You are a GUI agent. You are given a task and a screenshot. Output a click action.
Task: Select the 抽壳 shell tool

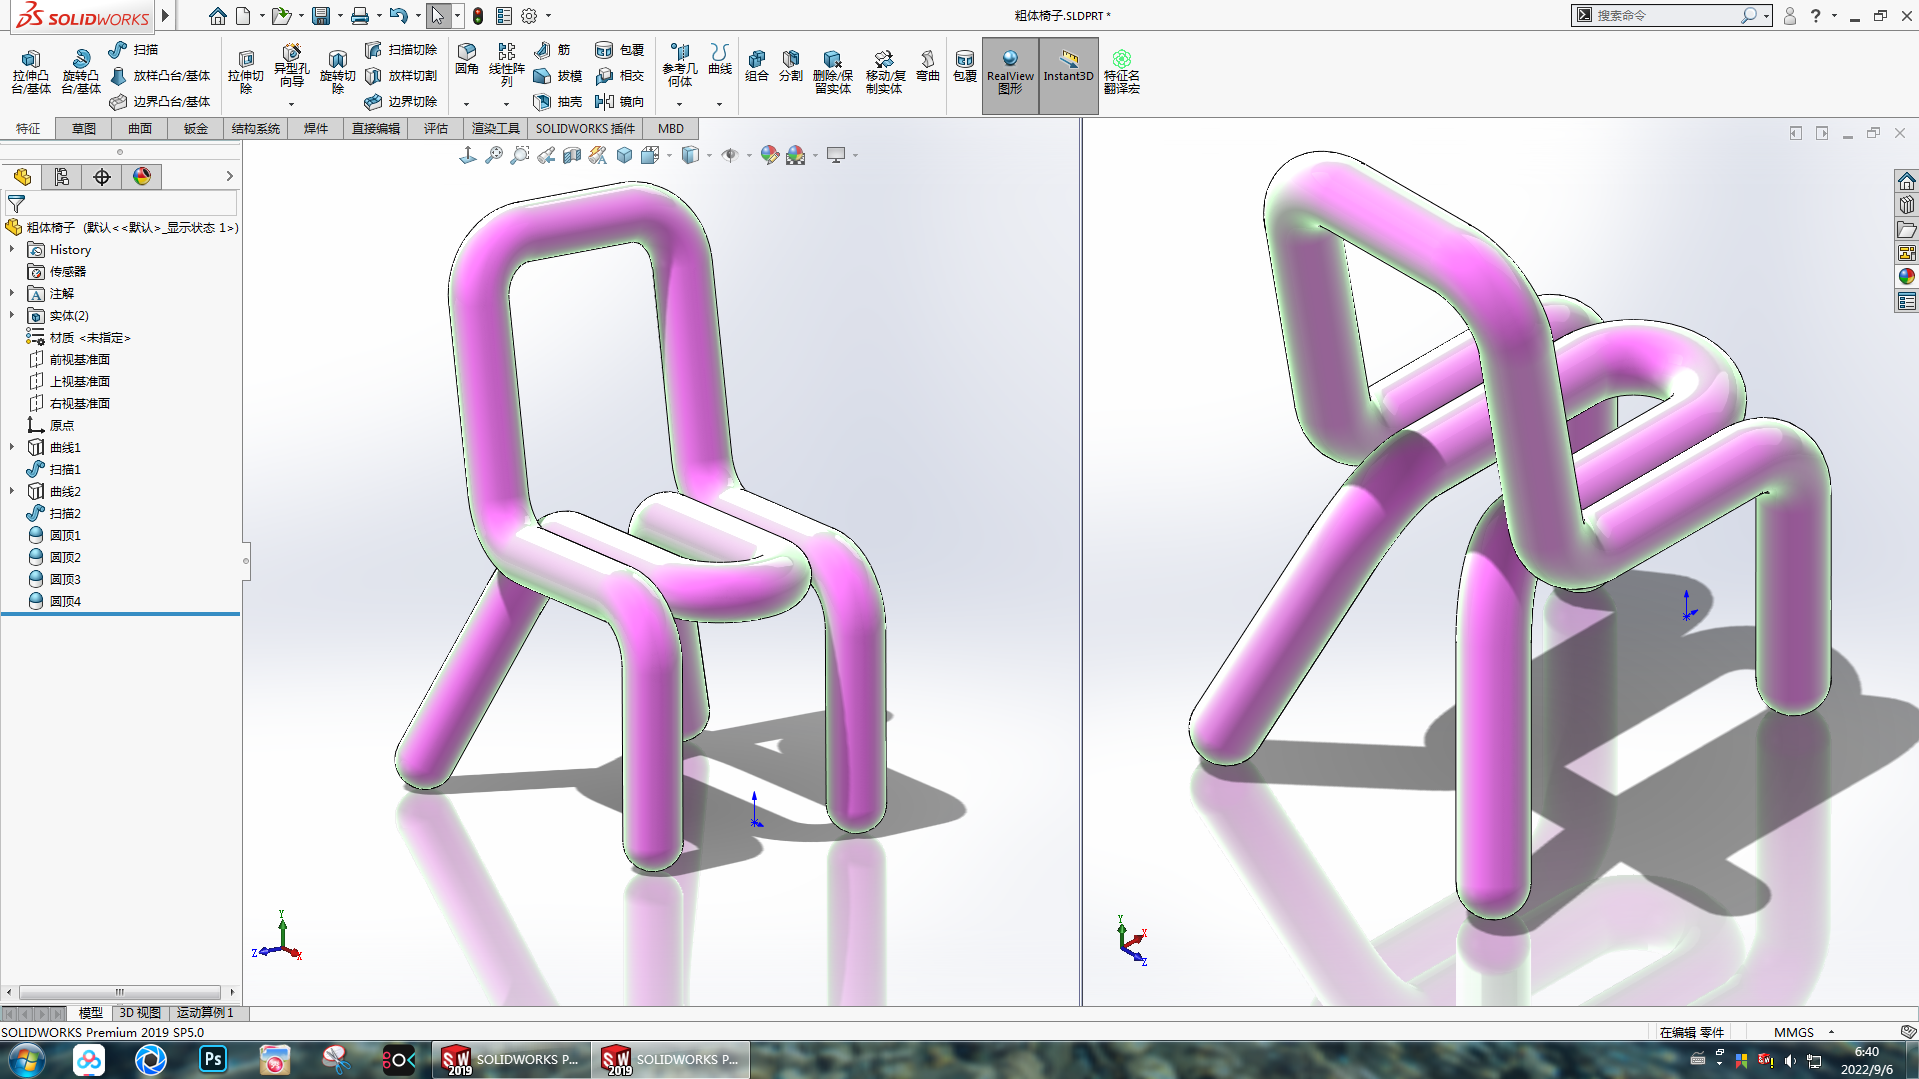point(558,102)
